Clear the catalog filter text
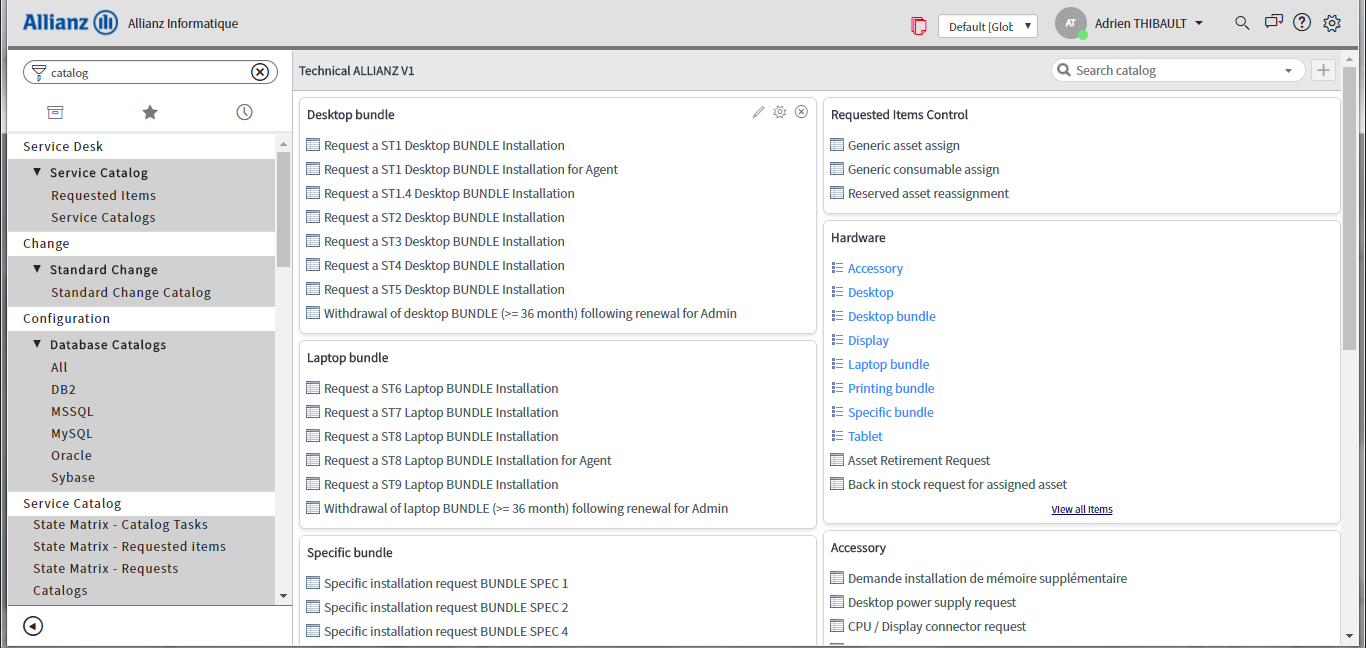1366x648 pixels. [259, 72]
